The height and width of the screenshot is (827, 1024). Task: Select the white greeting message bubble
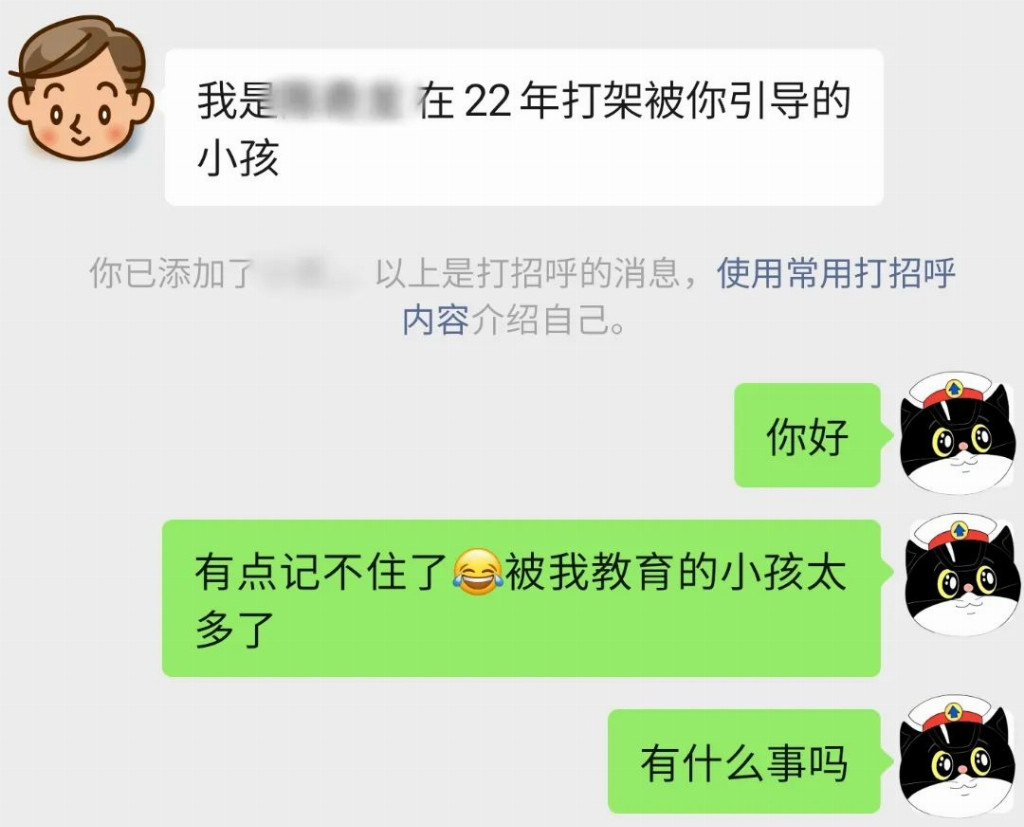point(524,127)
